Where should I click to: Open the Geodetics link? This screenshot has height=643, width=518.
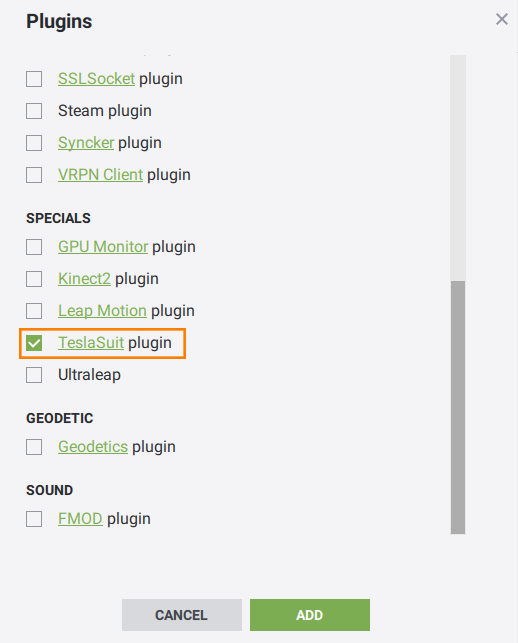tap(93, 447)
